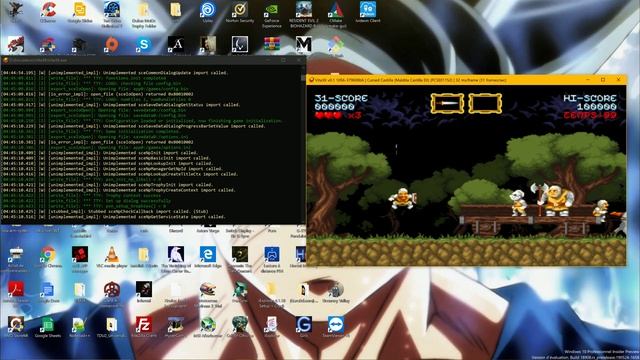Select the sceNpLookupInit log line
Screen dimensions: 640x360
pos(107,163)
